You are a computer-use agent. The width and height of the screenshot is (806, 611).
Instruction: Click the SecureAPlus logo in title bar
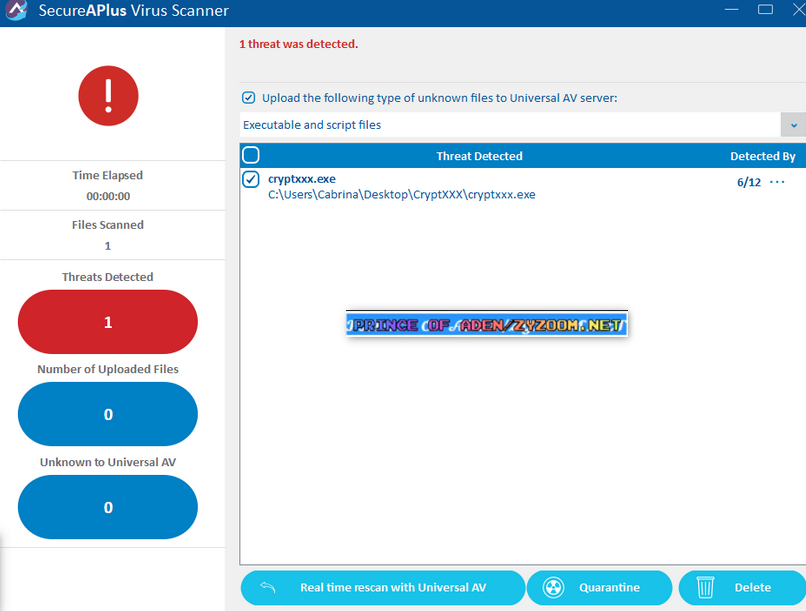click(x=16, y=10)
